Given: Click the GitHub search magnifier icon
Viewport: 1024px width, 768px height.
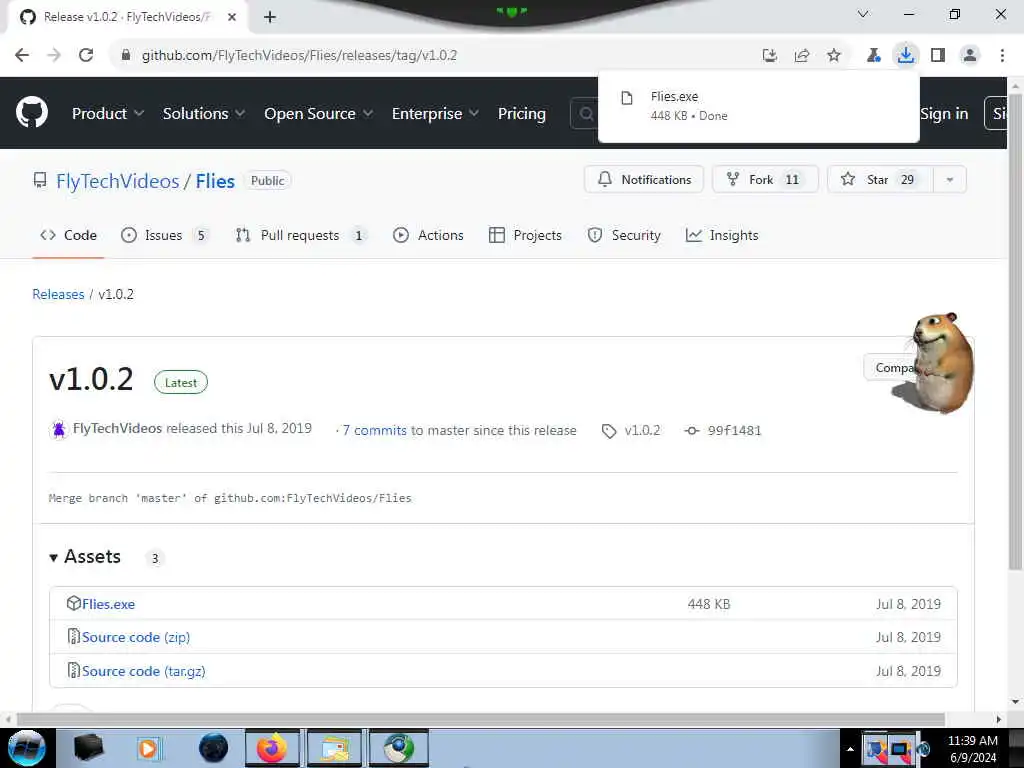Looking at the screenshot, I should pos(586,114).
